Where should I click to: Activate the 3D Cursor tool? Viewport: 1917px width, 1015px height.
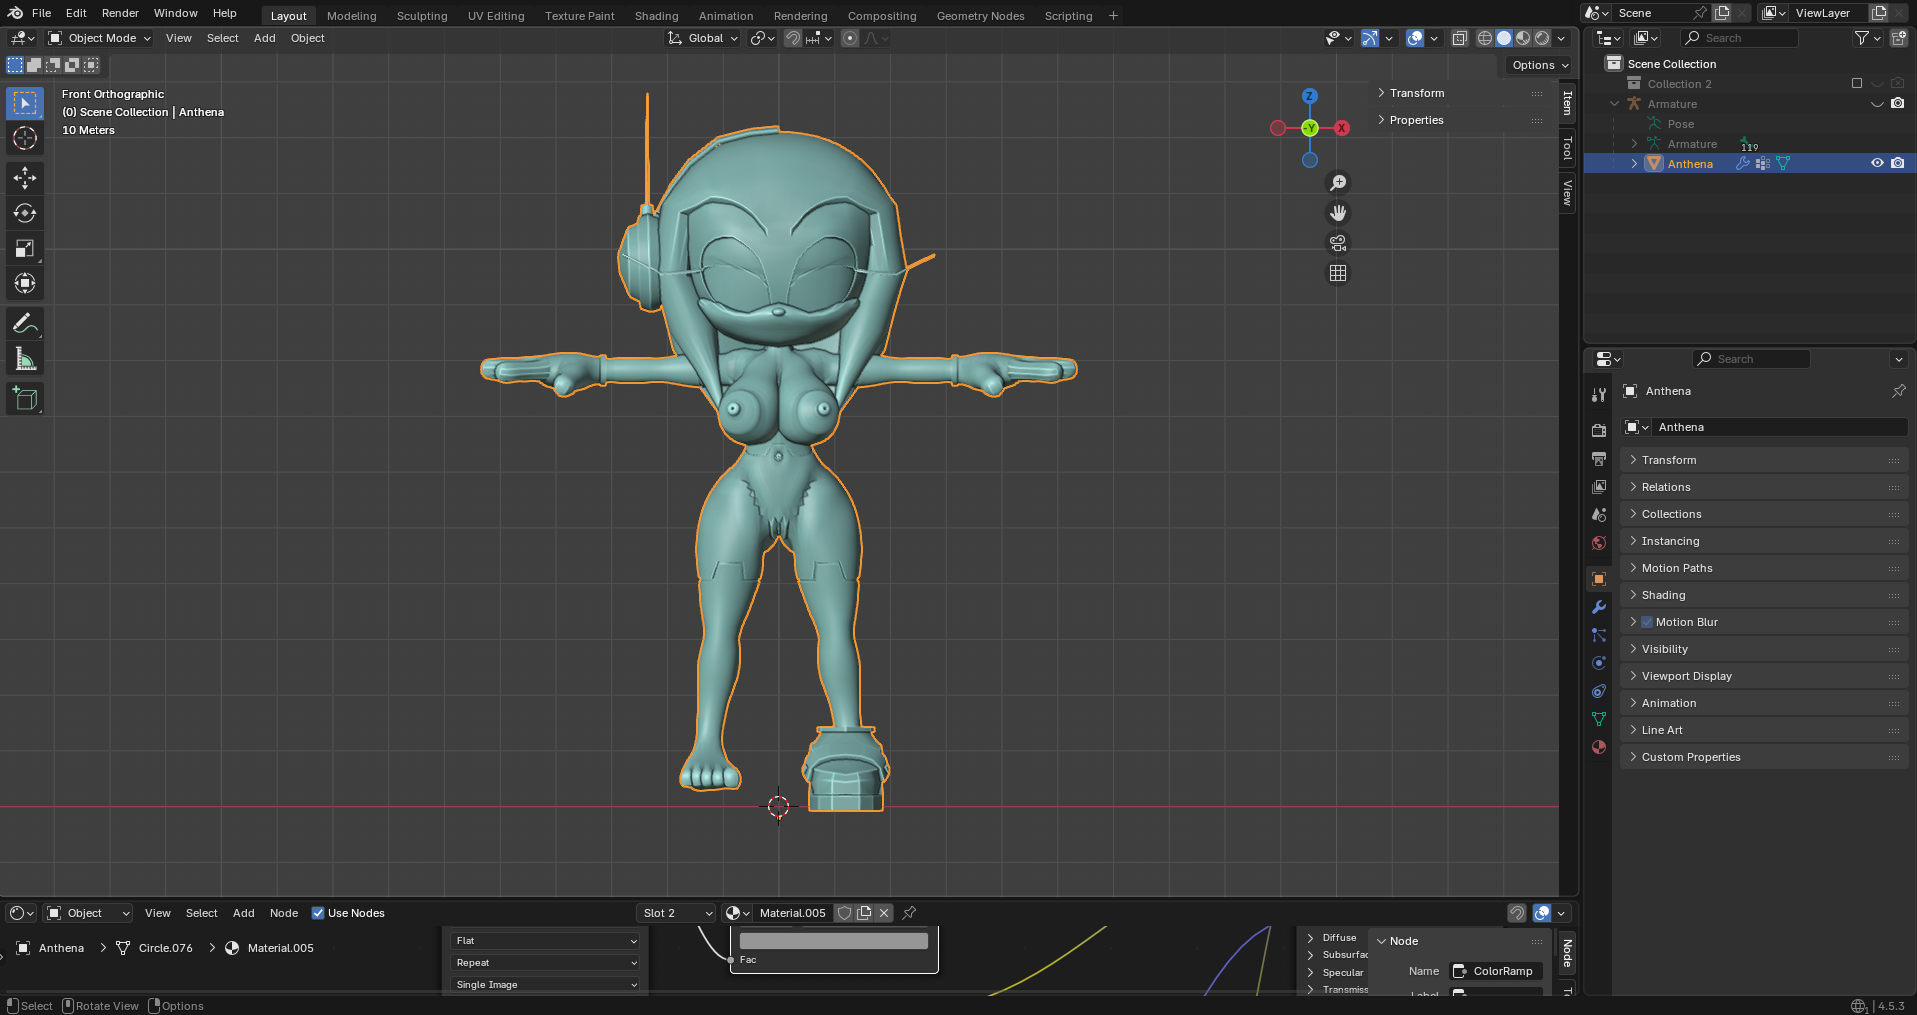click(x=25, y=138)
